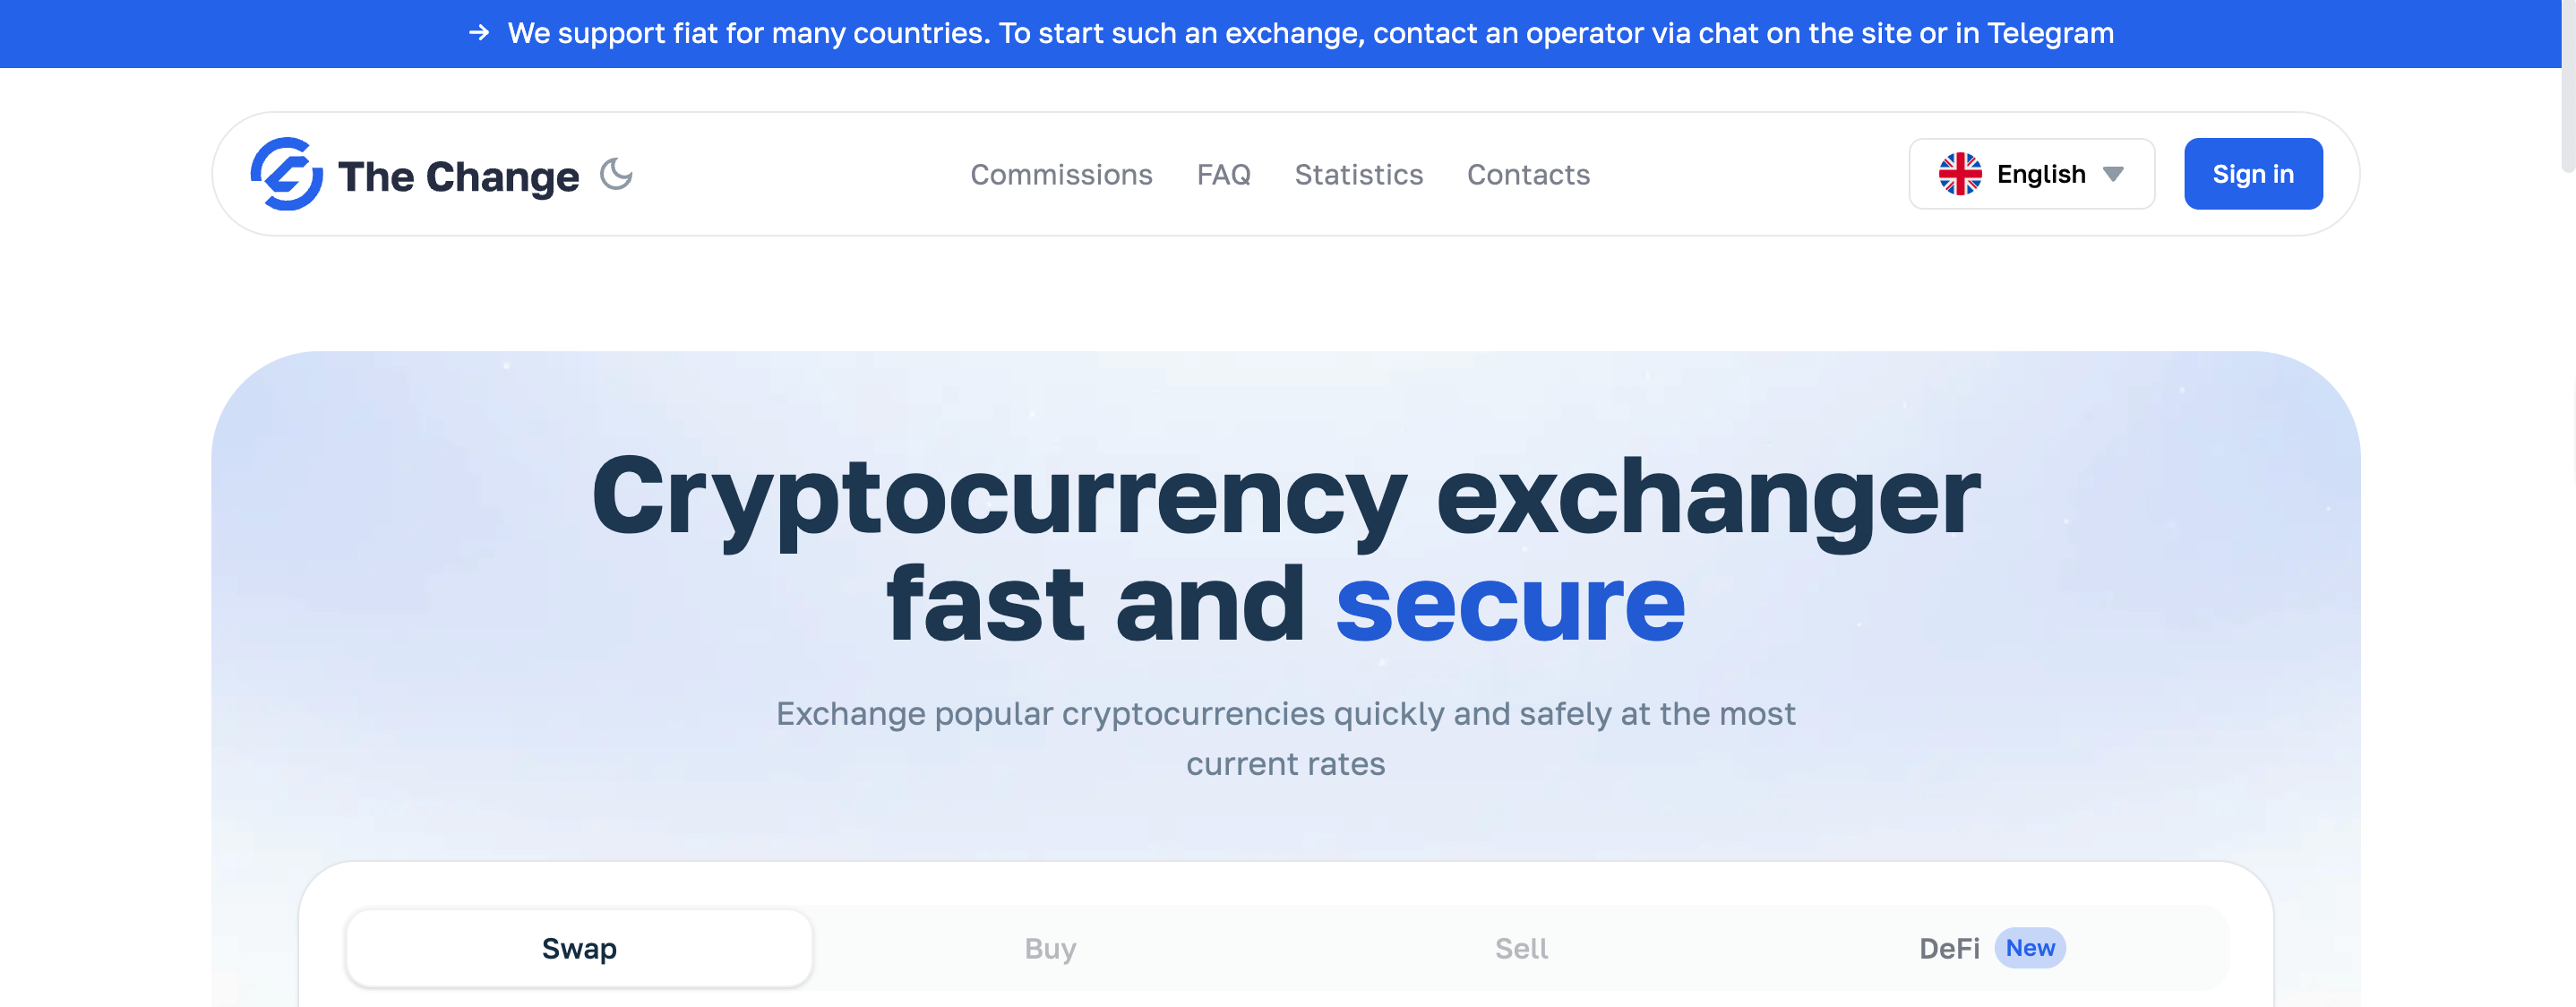This screenshot has width=2576, height=1007.
Task: Switch to the Sell tab
Action: coord(1521,948)
